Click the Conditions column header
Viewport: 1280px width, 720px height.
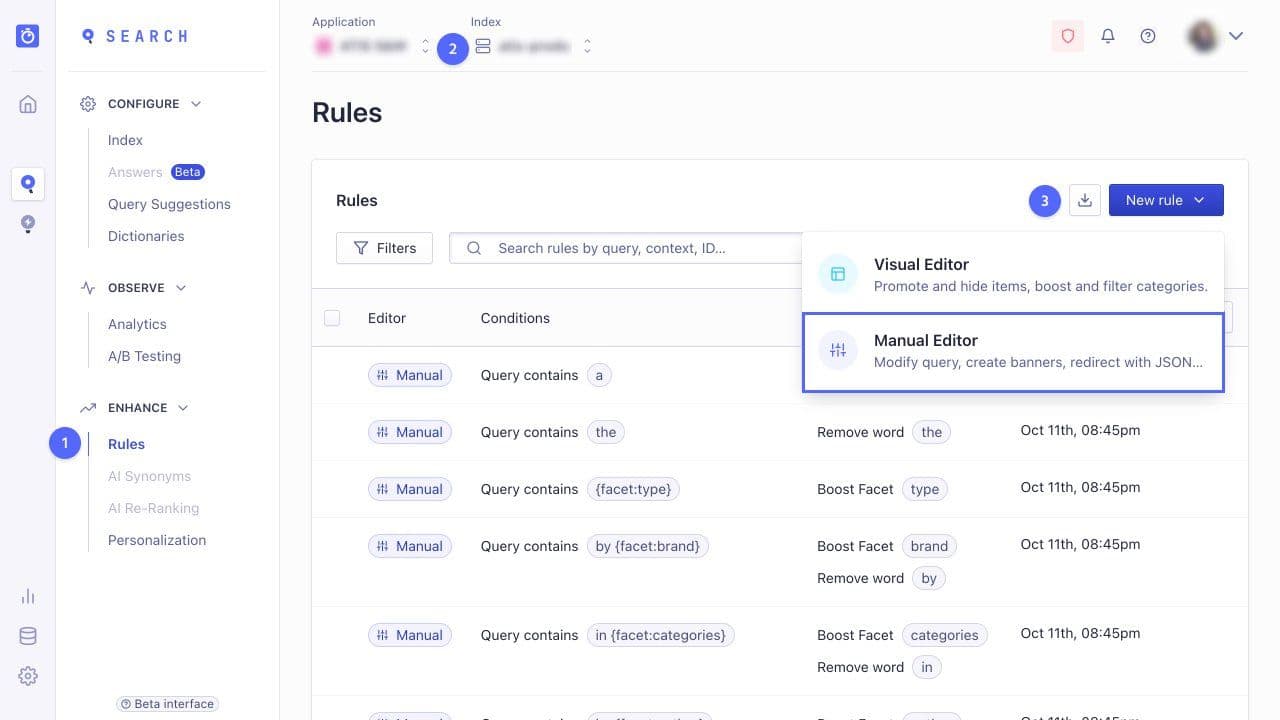pyautogui.click(x=515, y=318)
